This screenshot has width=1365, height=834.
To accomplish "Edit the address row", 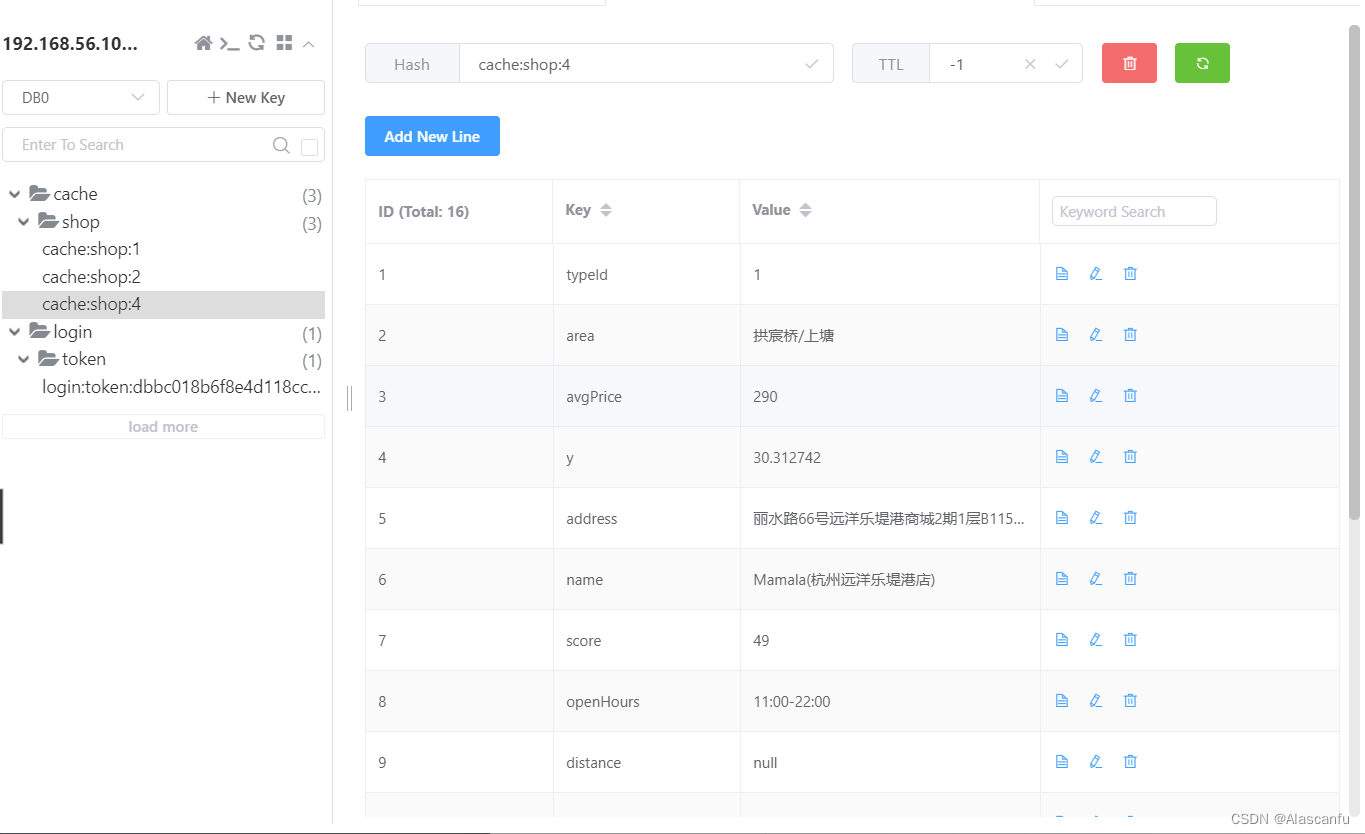I will click(1096, 517).
